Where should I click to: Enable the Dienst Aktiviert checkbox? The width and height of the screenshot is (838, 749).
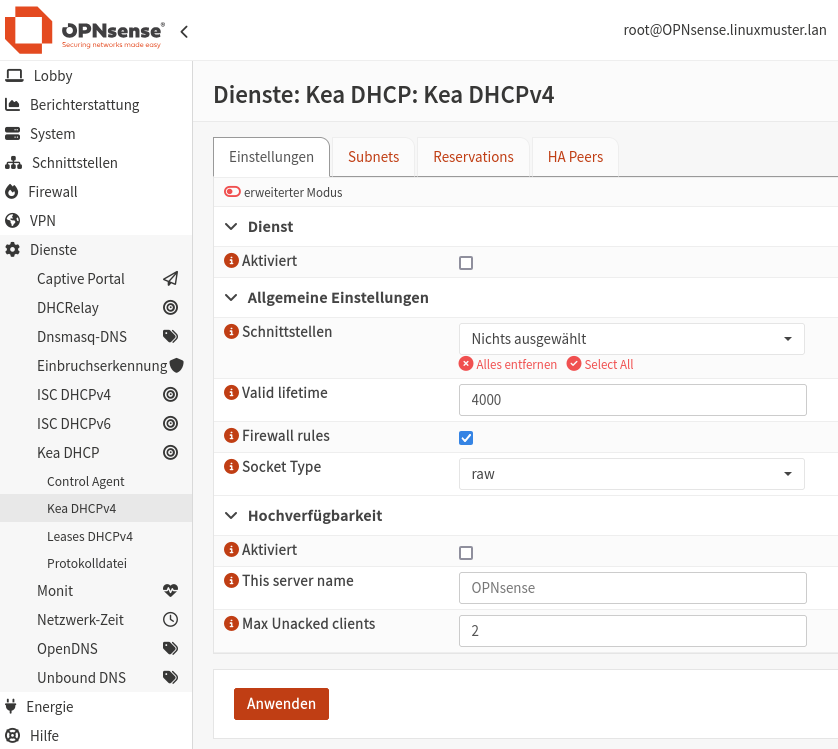point(466,263)
